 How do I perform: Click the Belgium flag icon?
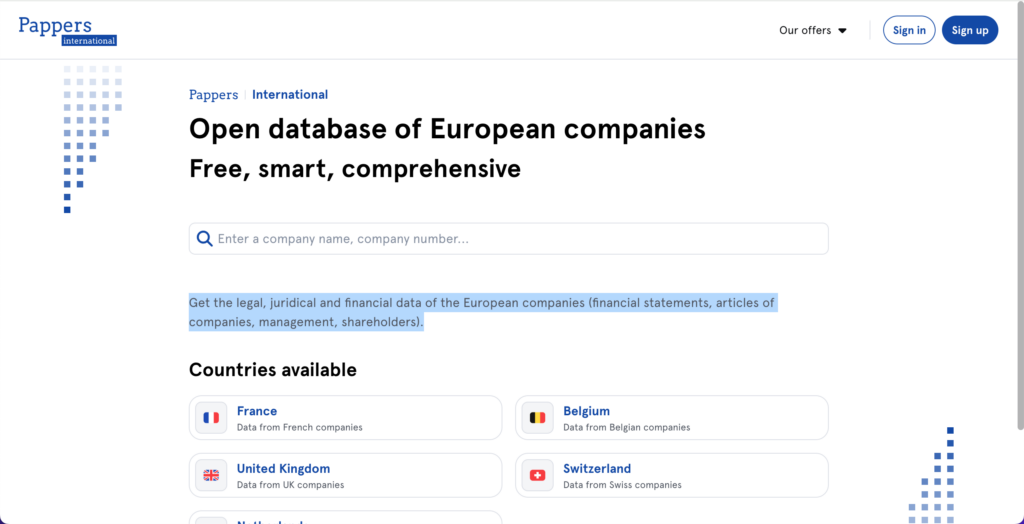click(x=537, y=418)
